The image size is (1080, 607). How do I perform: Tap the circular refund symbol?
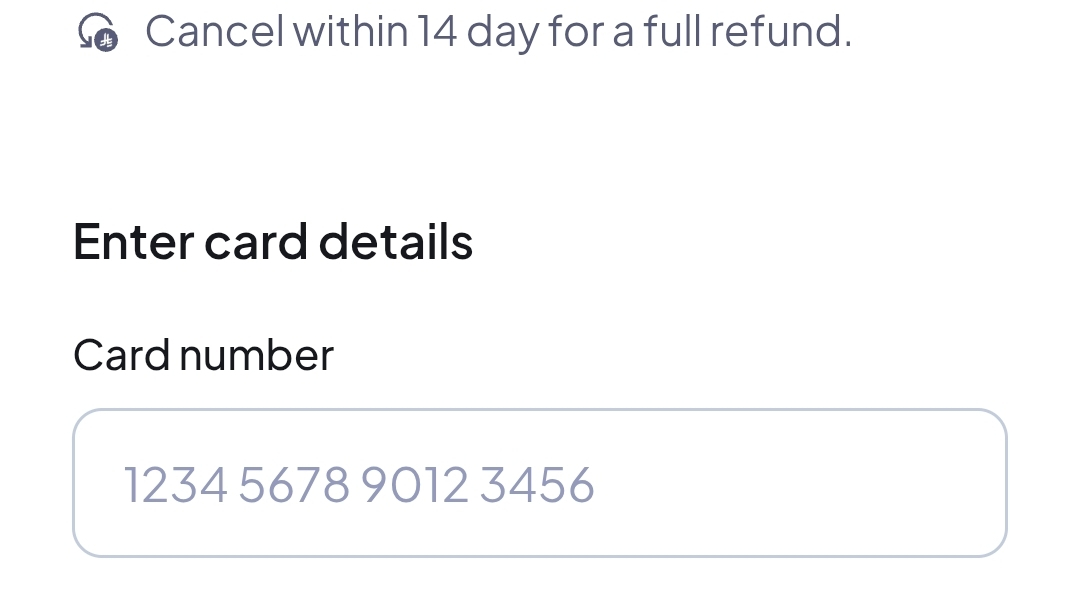pos(96,30)
